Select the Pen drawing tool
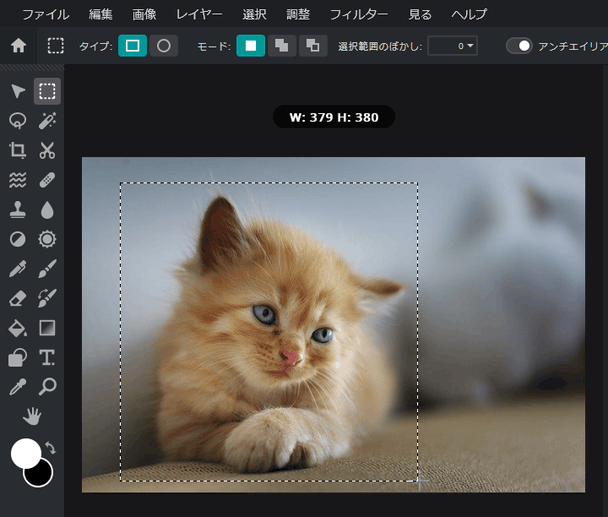The height and width of the screenshot is (517, 608). tap(18, 269)
